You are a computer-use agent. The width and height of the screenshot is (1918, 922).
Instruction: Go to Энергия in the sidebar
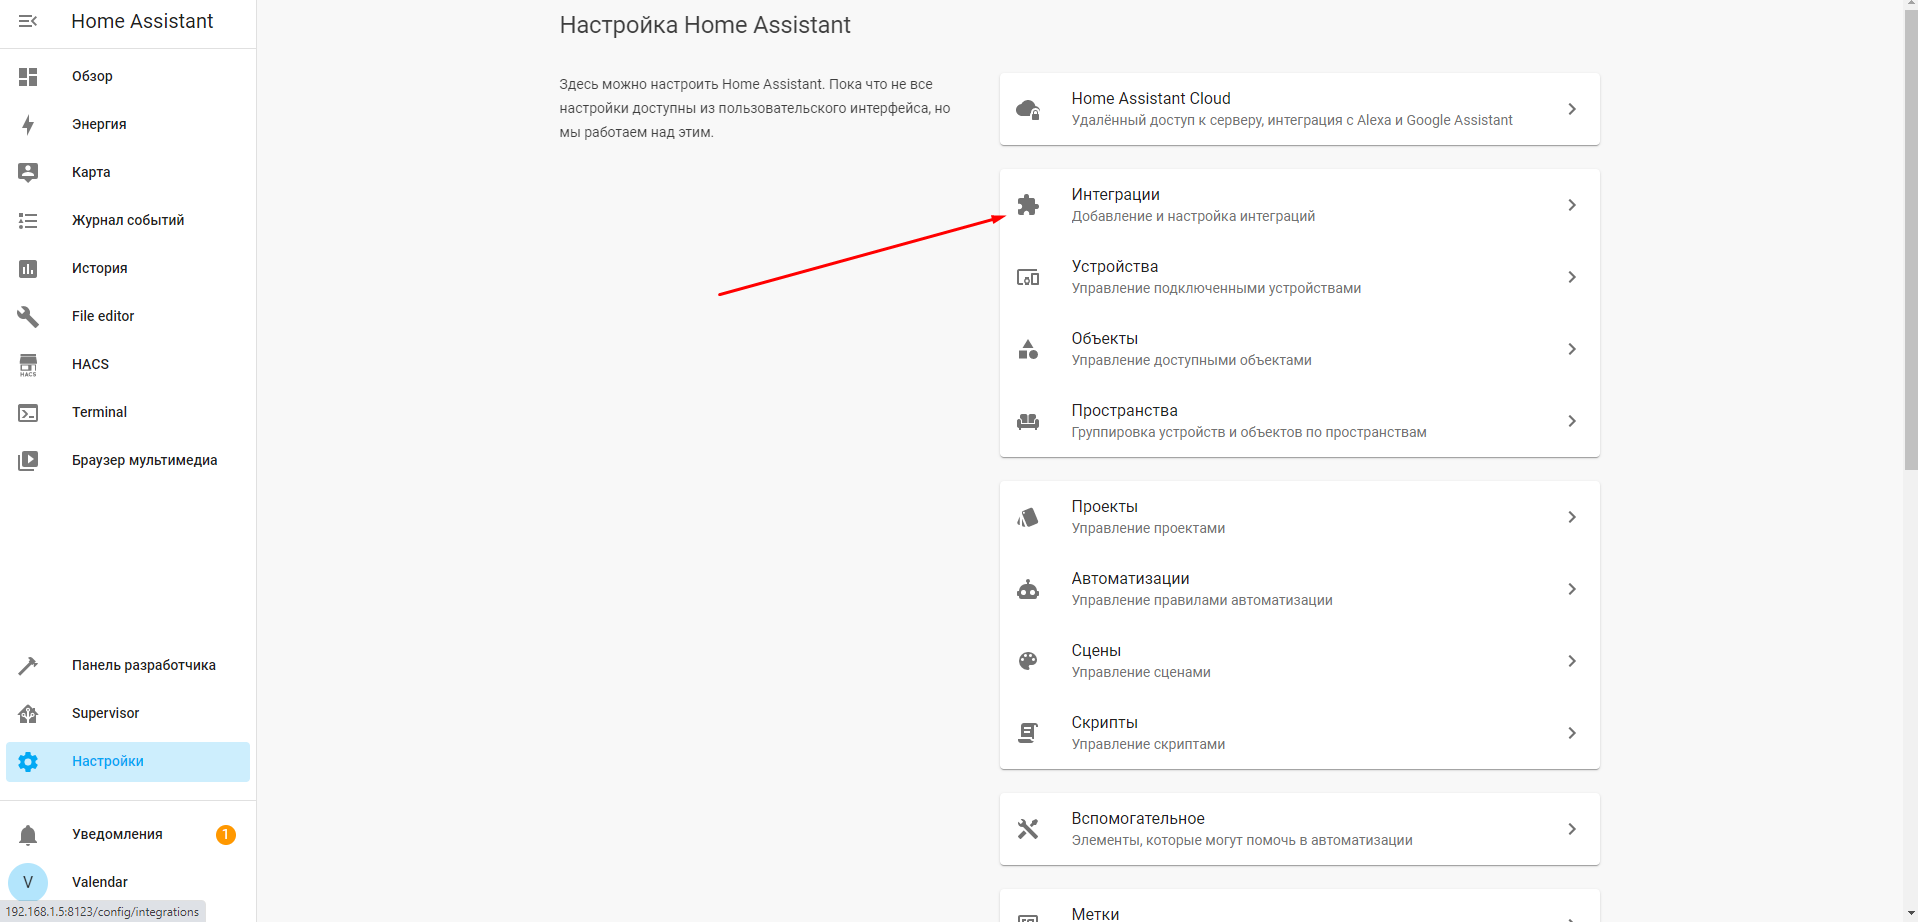point(128,124)
